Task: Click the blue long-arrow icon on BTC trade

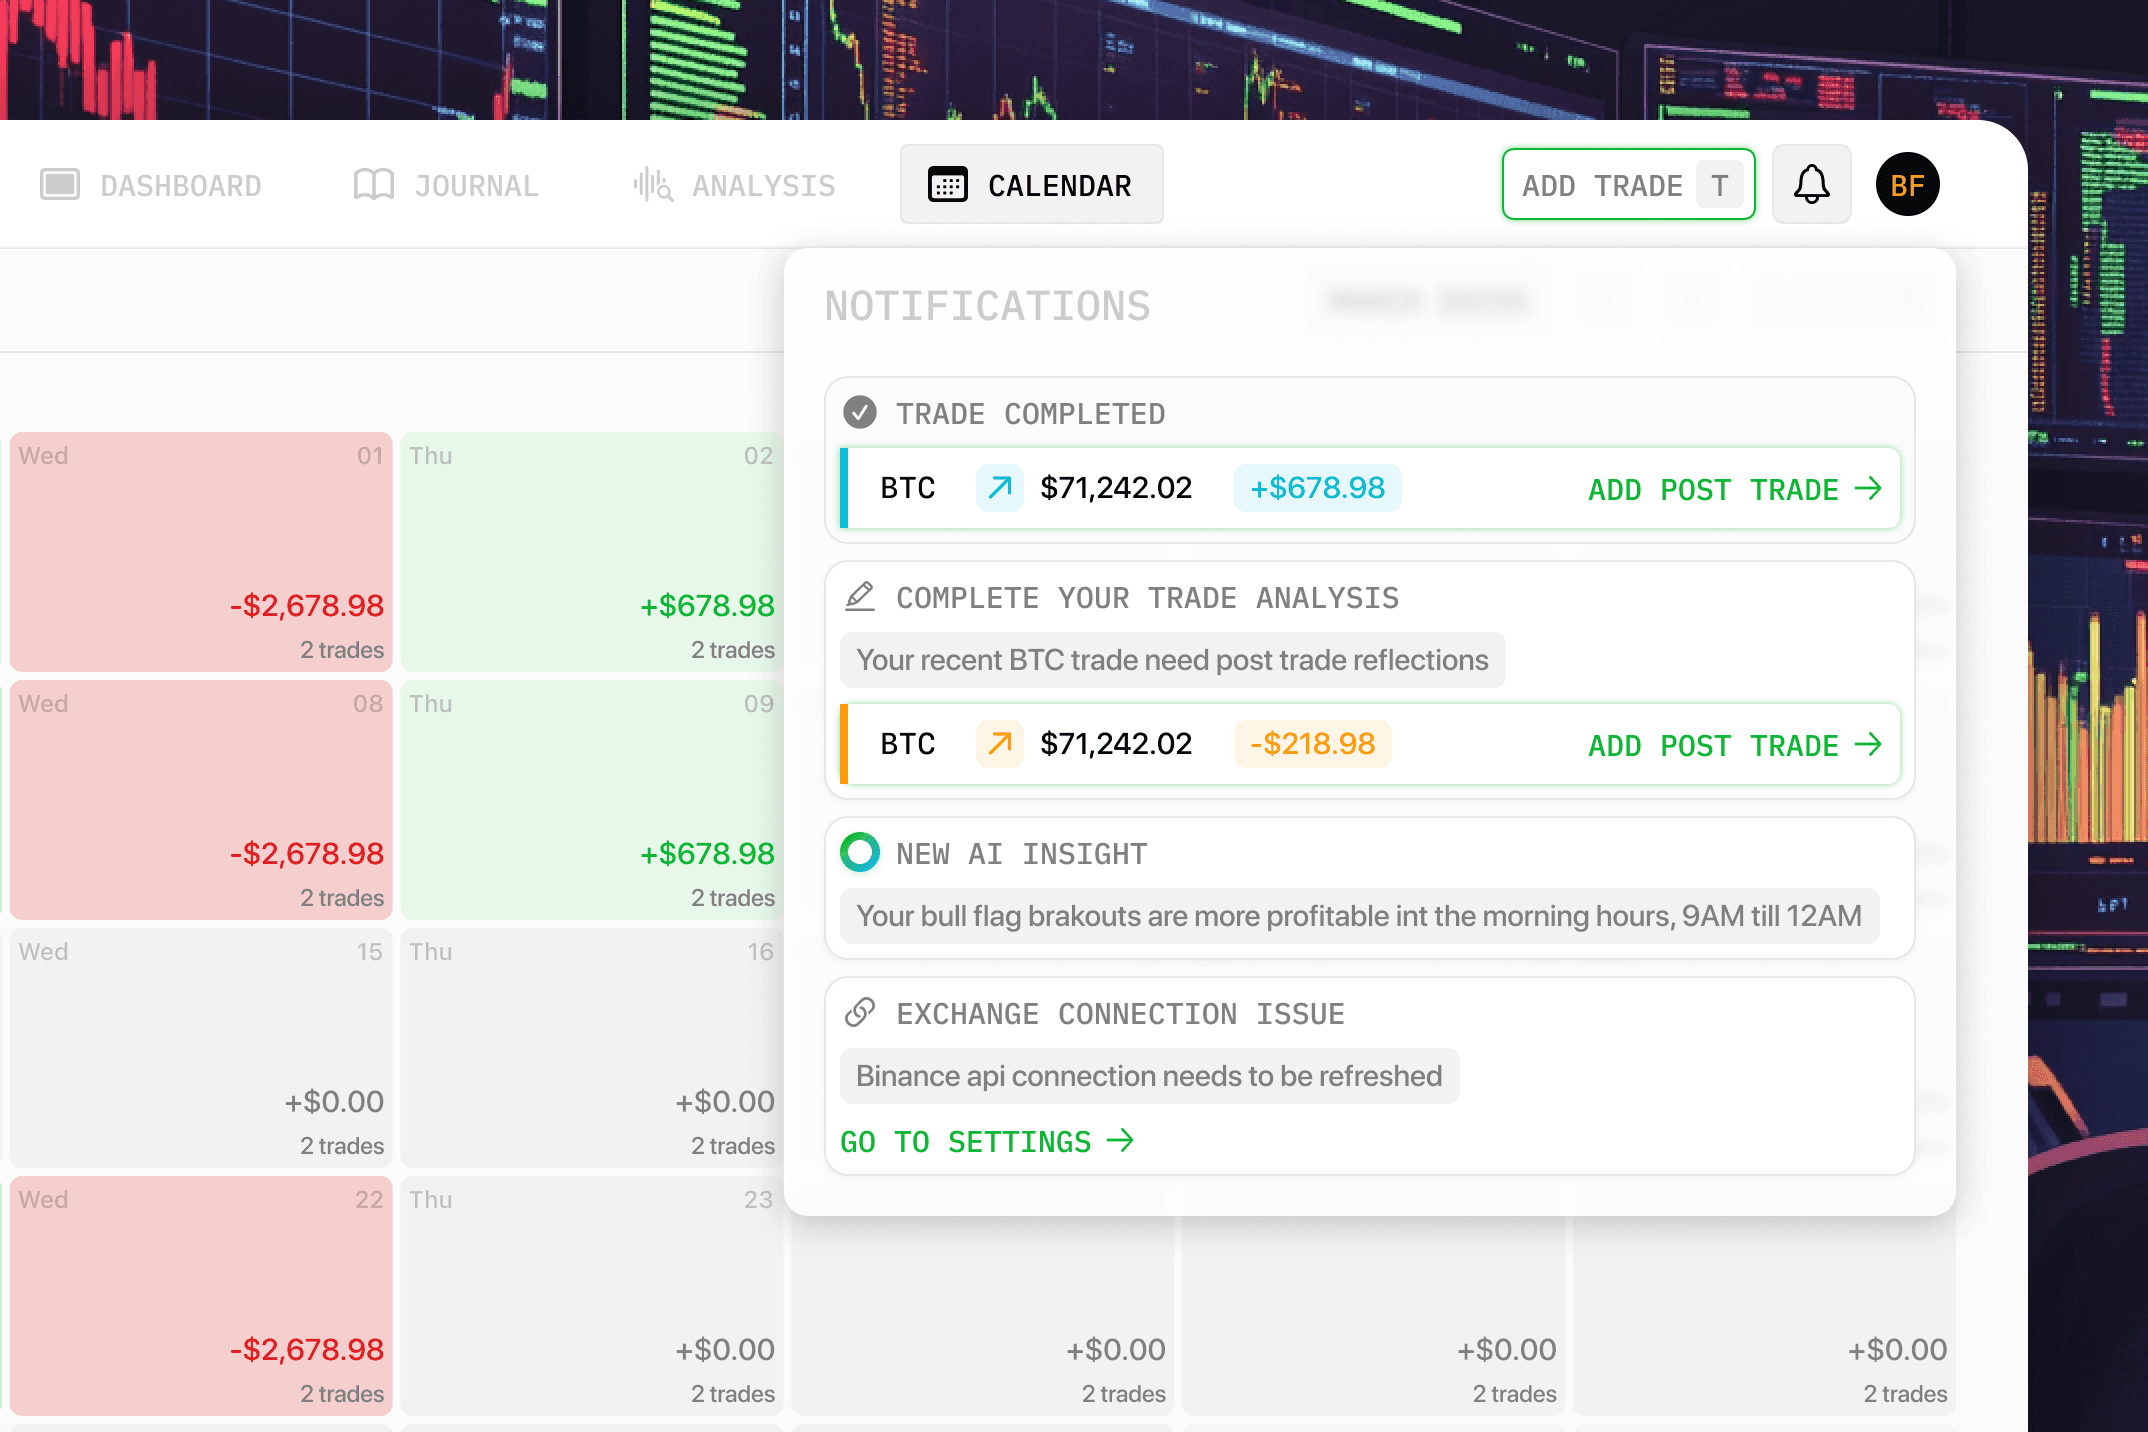Action: point(999,488)
